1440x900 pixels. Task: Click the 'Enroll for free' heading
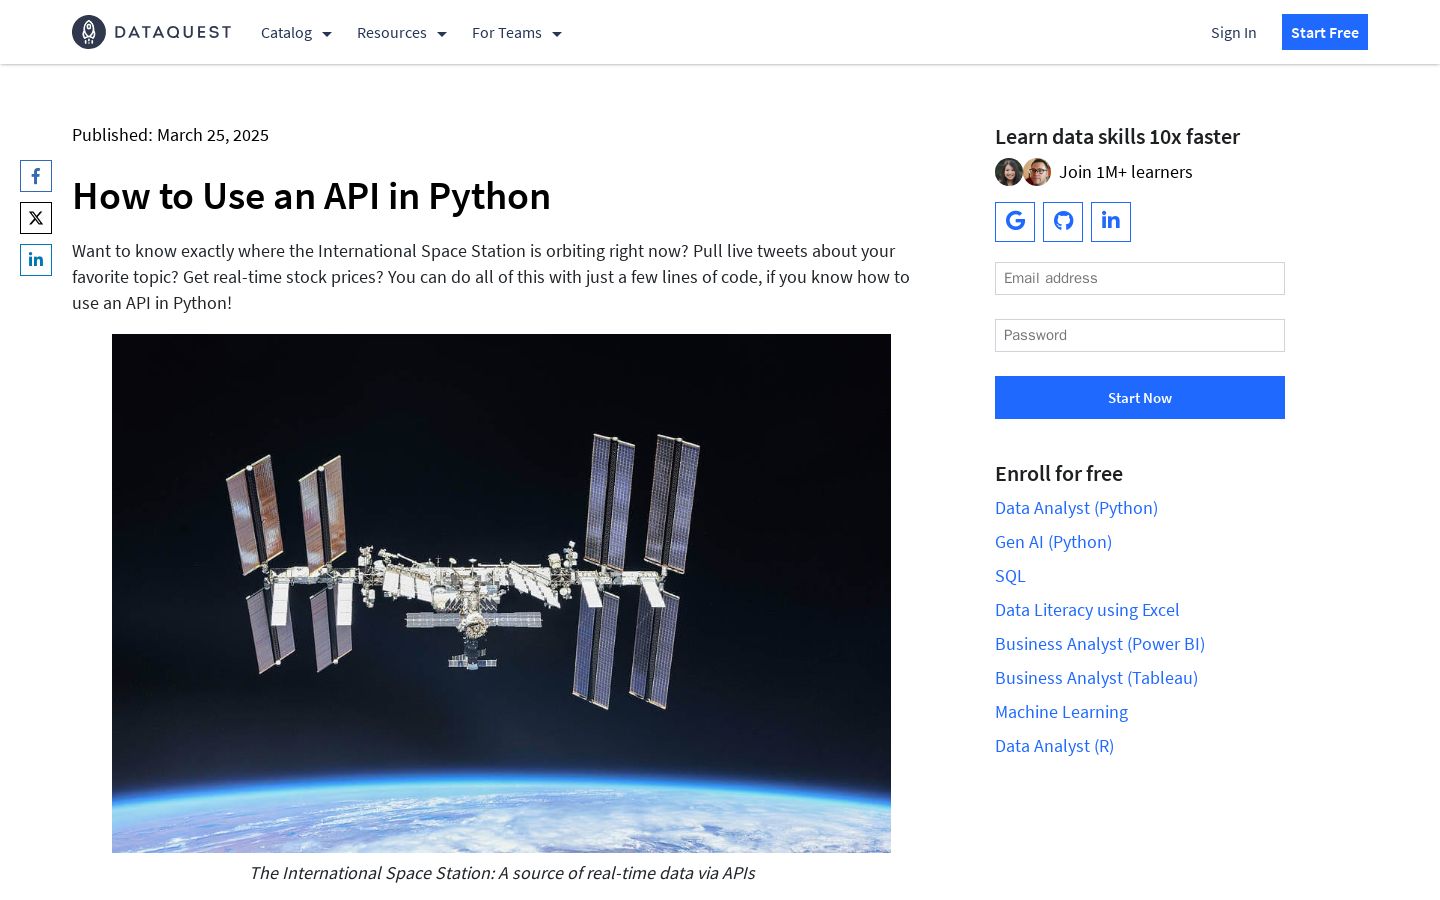click(1059, 474)
